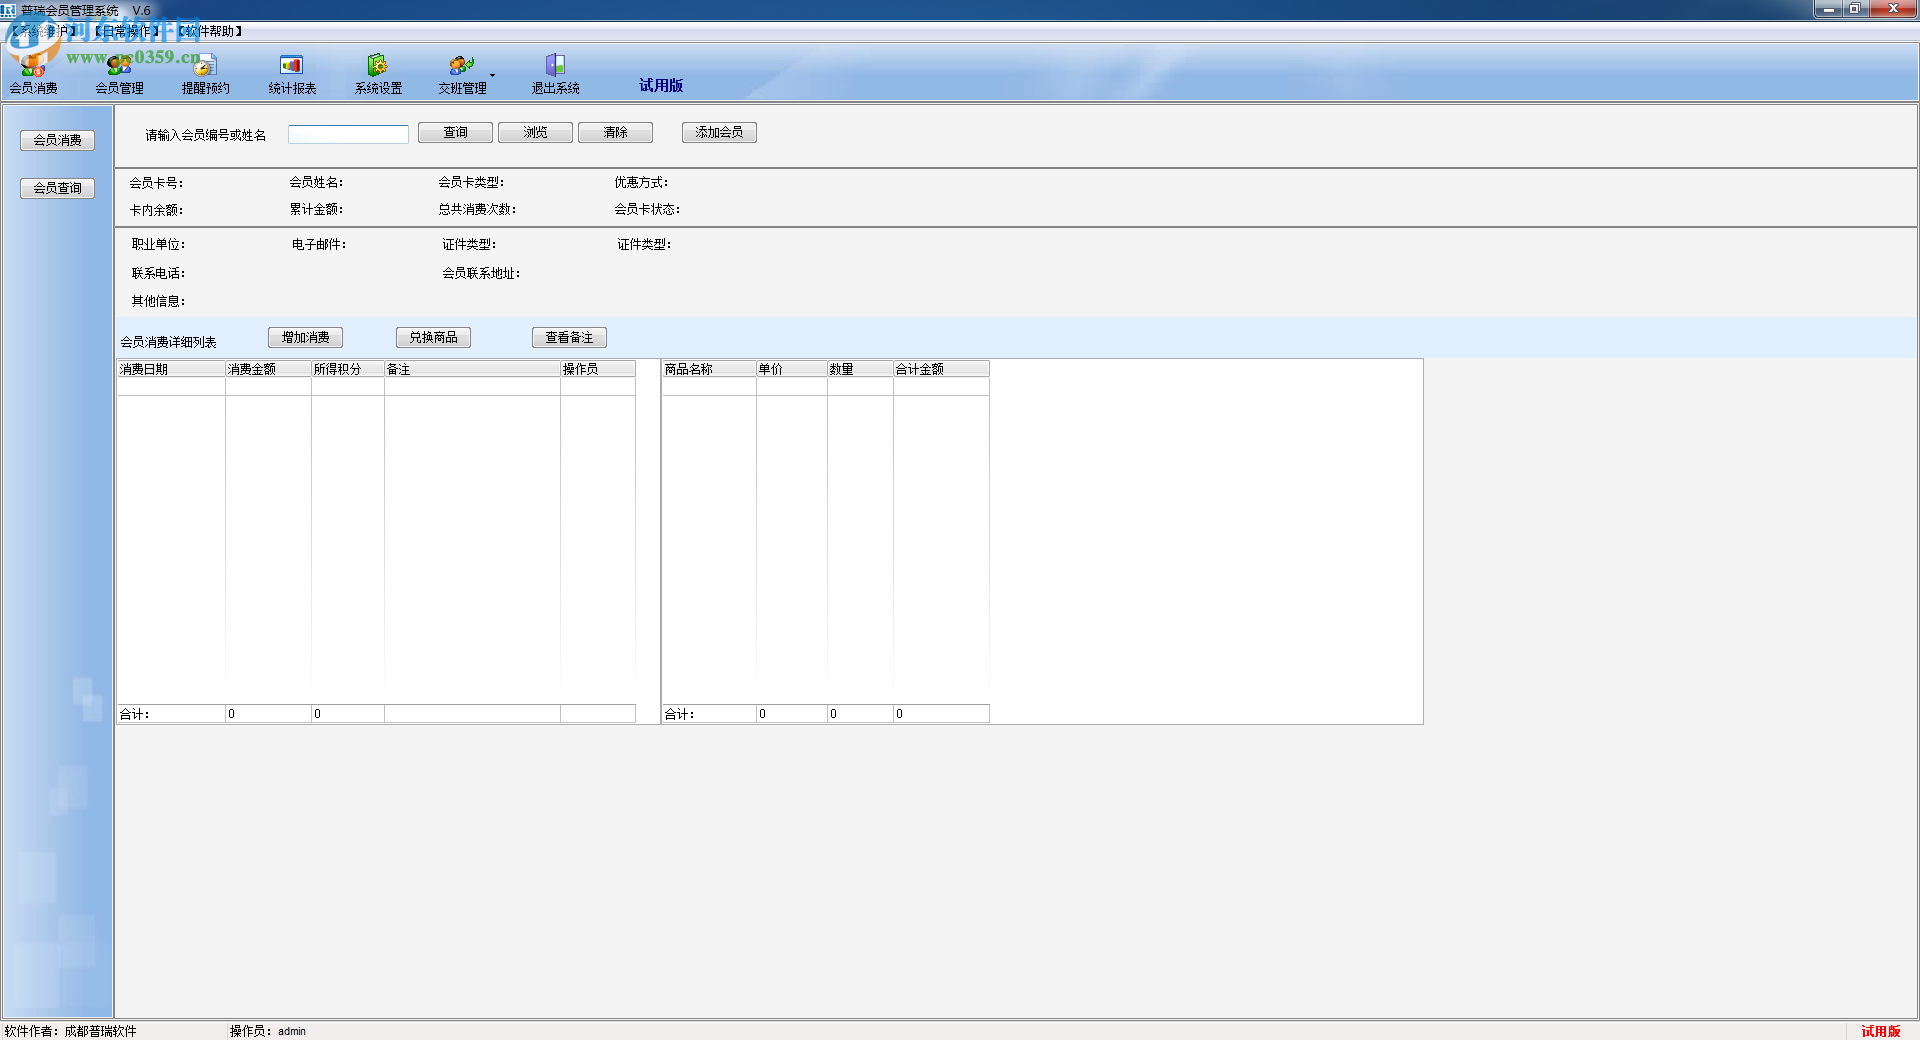Click the 操作员 column header

598,369
